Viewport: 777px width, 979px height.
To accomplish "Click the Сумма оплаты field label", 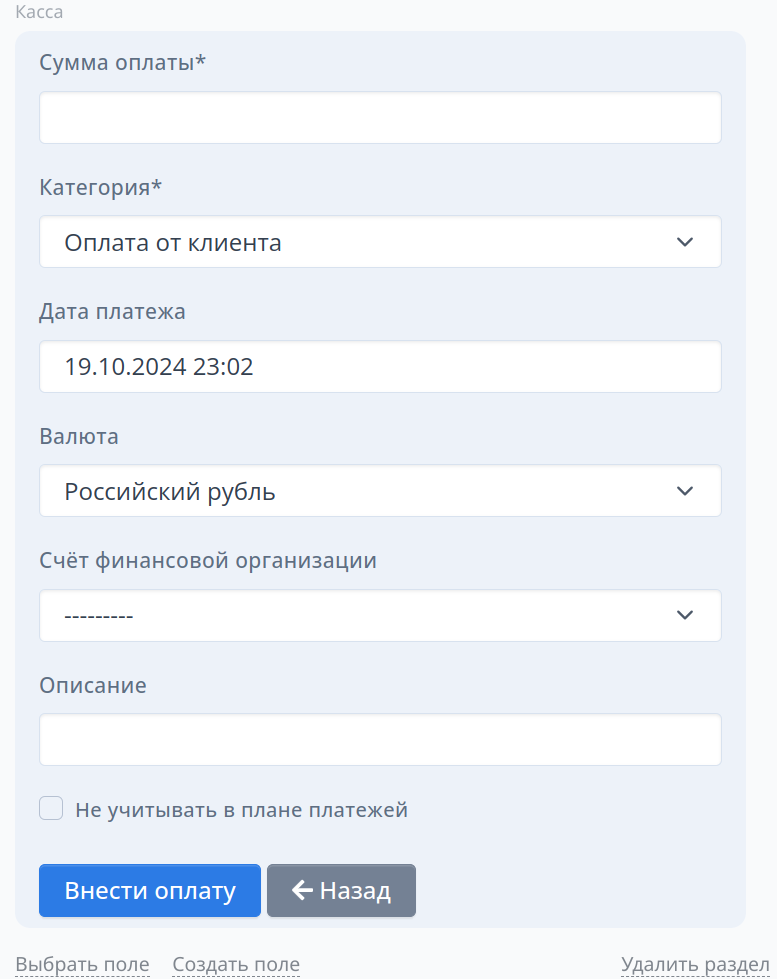I will coord(122,62).
